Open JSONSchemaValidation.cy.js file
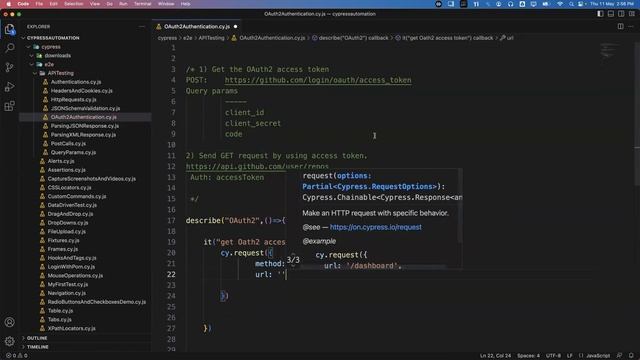Image resolution: width=640 pixels, height=360 pixels. pyautogui.click(x=85, y=109)
